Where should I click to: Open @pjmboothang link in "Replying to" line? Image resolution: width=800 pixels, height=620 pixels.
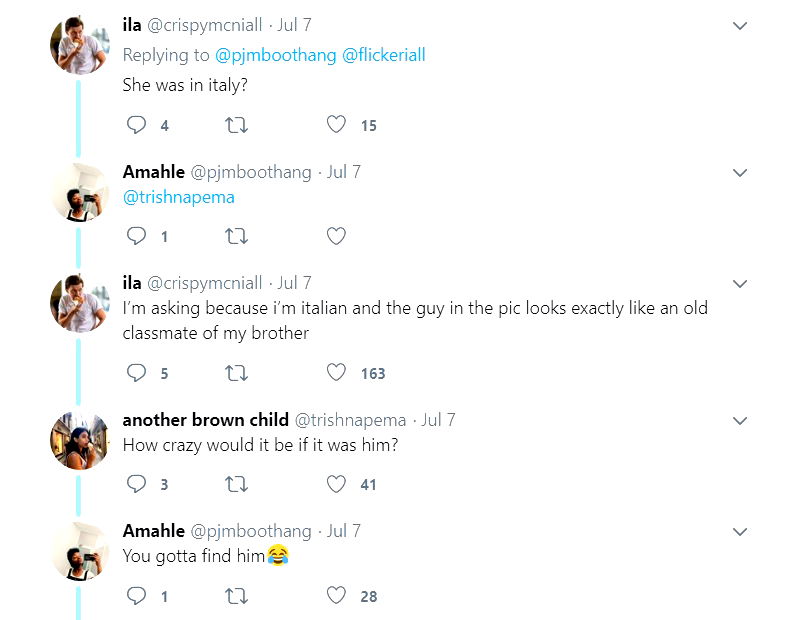pos(276,55)
